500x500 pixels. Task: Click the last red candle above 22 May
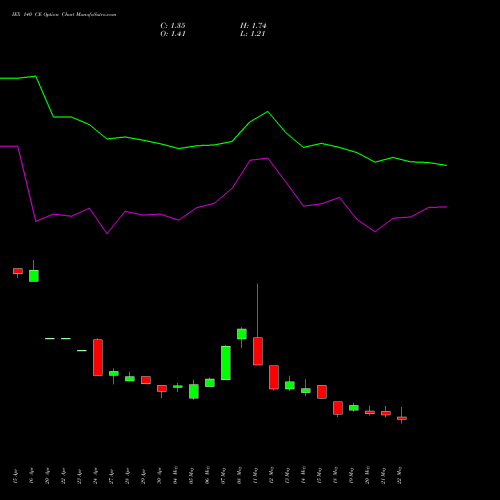(x=402, y=418)
